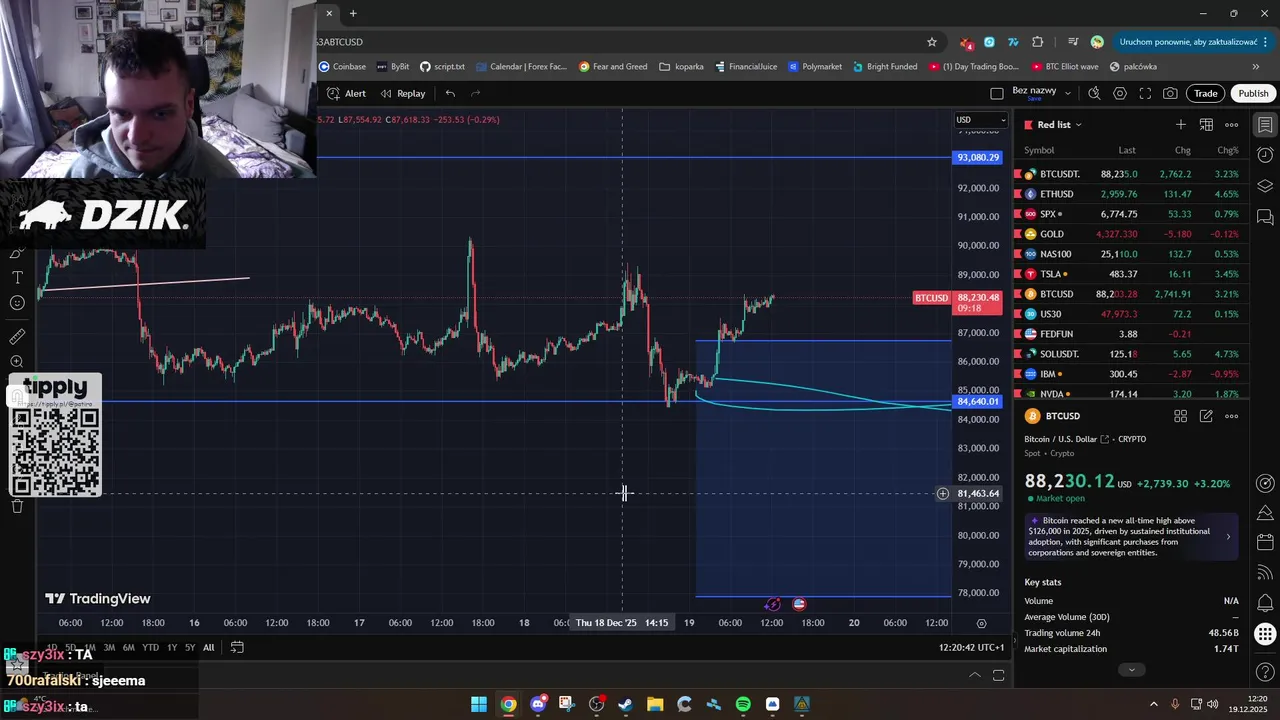Click the 93,080.29 price line label
Viewport: 1280px width, 720px height.
(978, 157)
